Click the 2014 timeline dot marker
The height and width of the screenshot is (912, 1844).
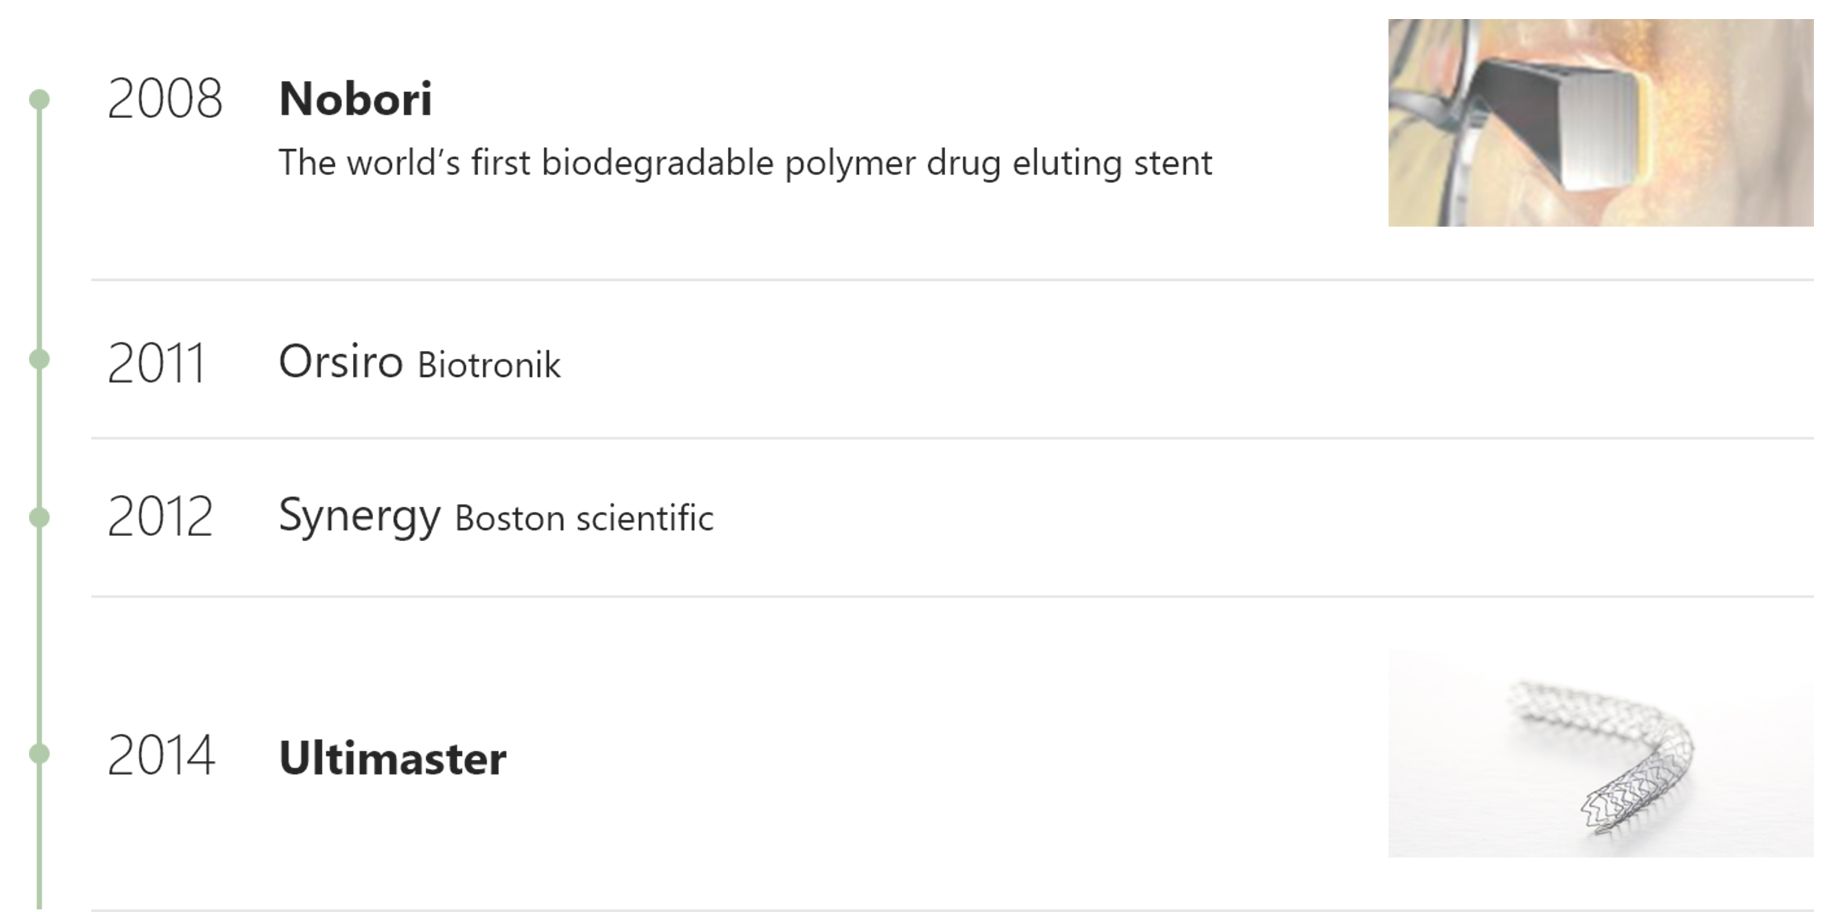pyautogui.click(x=39, y=753)
